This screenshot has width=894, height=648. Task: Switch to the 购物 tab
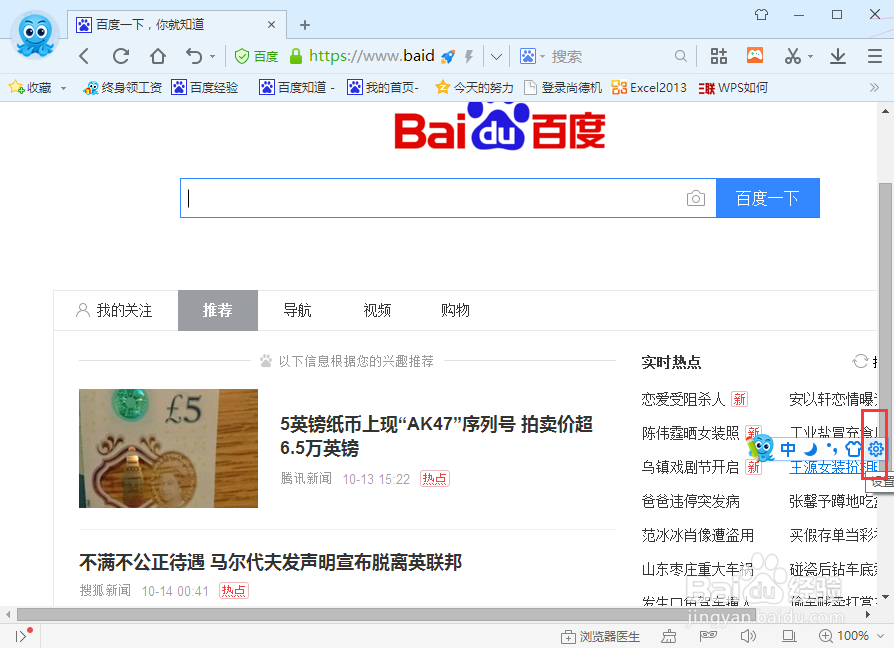click(455, 311)
